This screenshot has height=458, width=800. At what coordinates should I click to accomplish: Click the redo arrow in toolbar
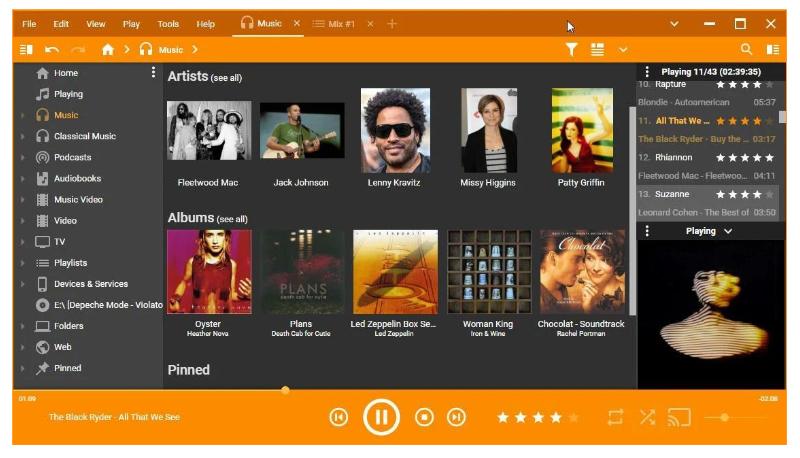[78, 49]
